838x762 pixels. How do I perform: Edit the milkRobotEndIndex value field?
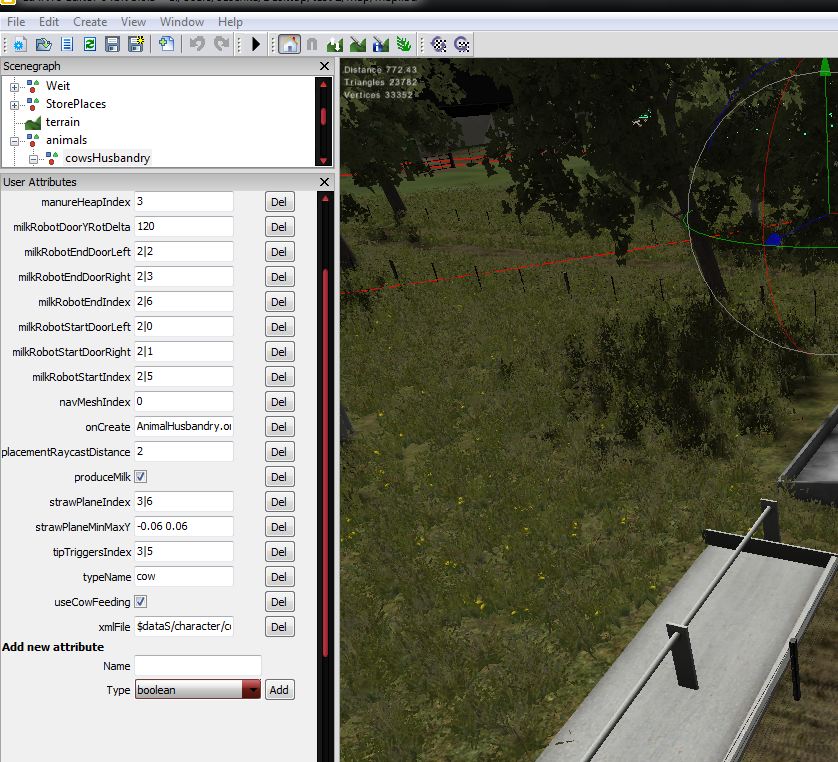(184, 301)
